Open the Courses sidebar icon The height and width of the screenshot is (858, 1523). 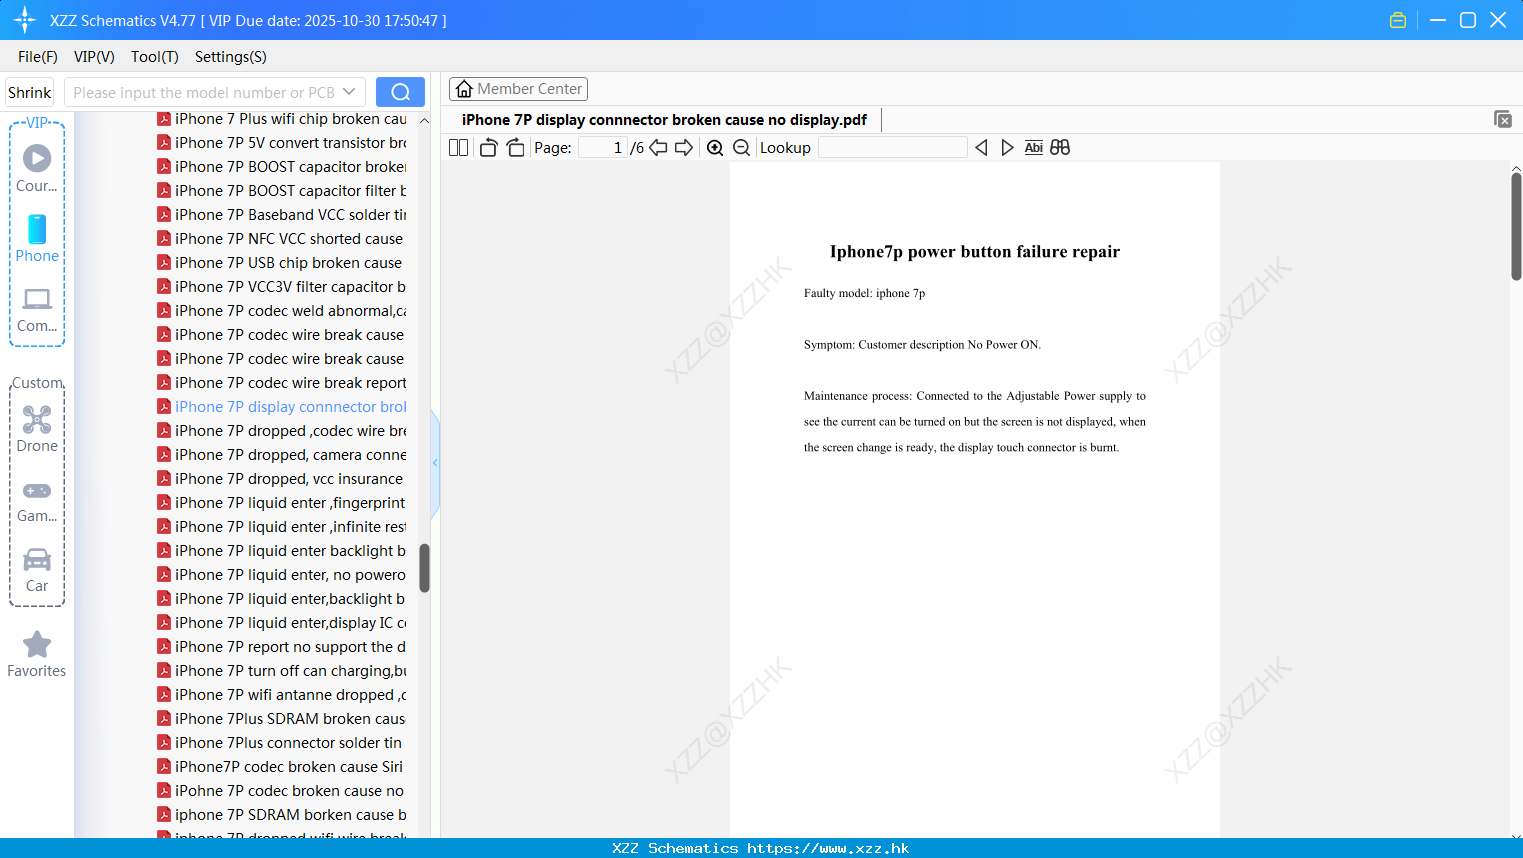(37, 168)
